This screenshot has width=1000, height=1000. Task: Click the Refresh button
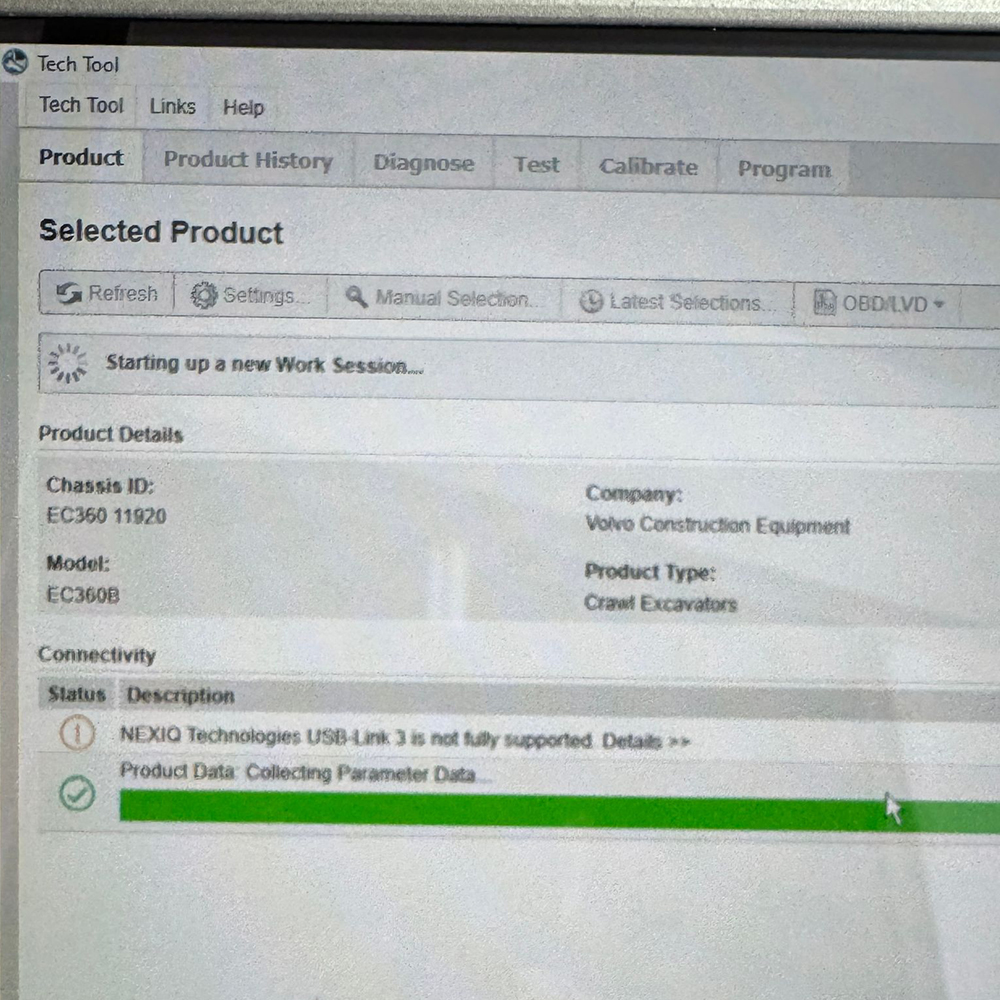107,293
